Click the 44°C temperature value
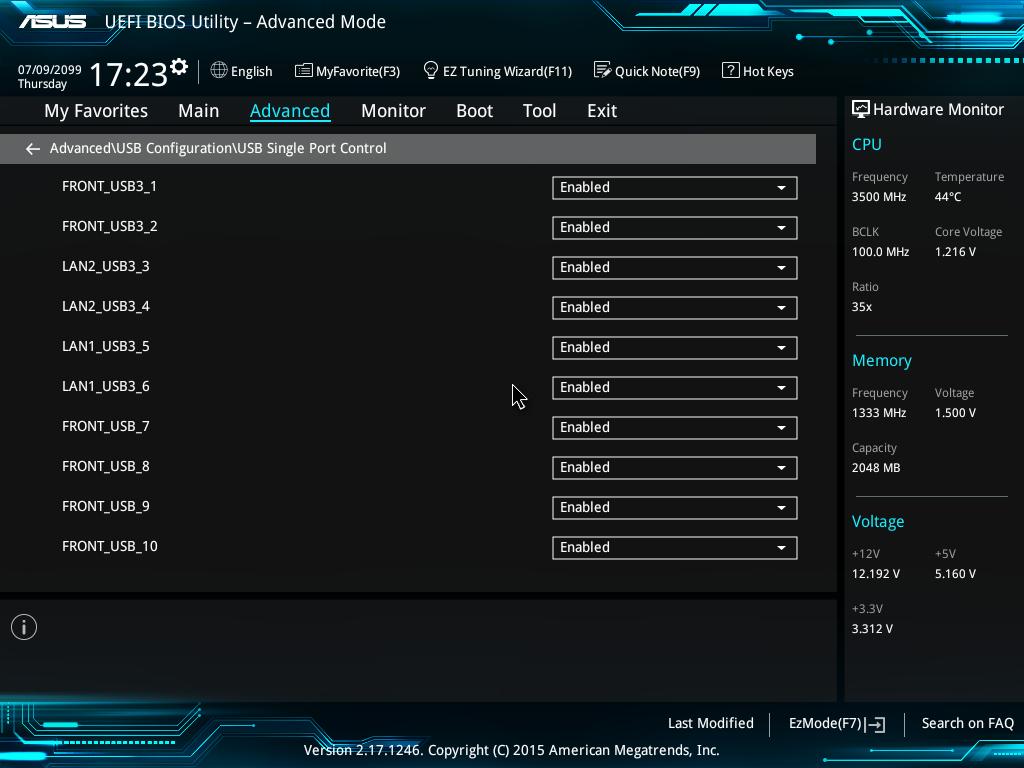The width and height of the screenshot is (1024, 768). click(x=948, y=197)
